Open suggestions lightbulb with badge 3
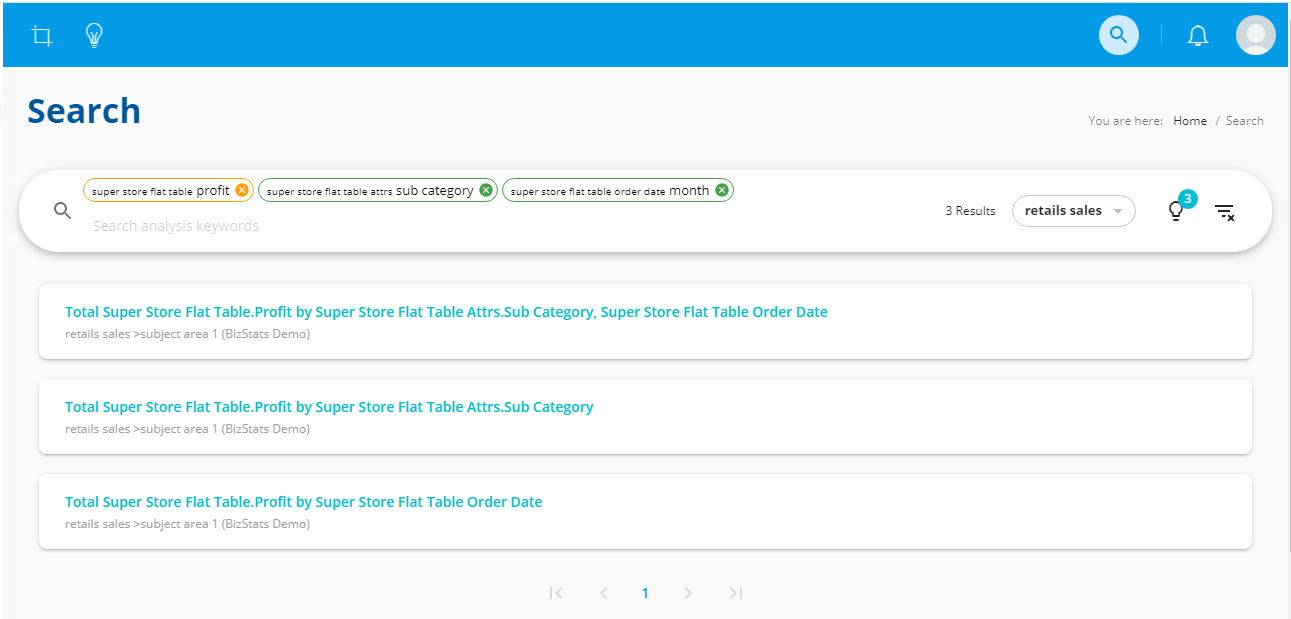This screenshot has width=1291, height=619. (x=1177, y=211)
